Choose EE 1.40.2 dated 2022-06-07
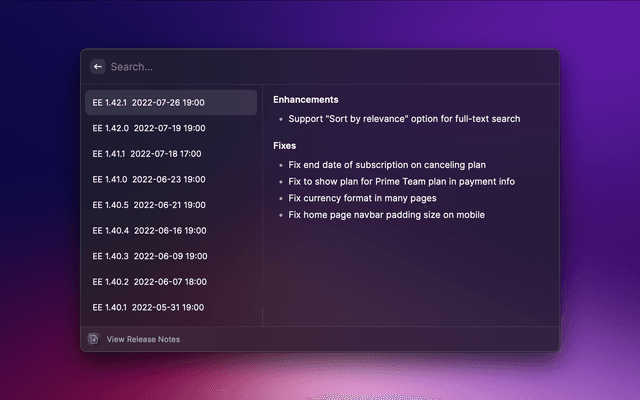640x400 pixels. click(171, 282)
